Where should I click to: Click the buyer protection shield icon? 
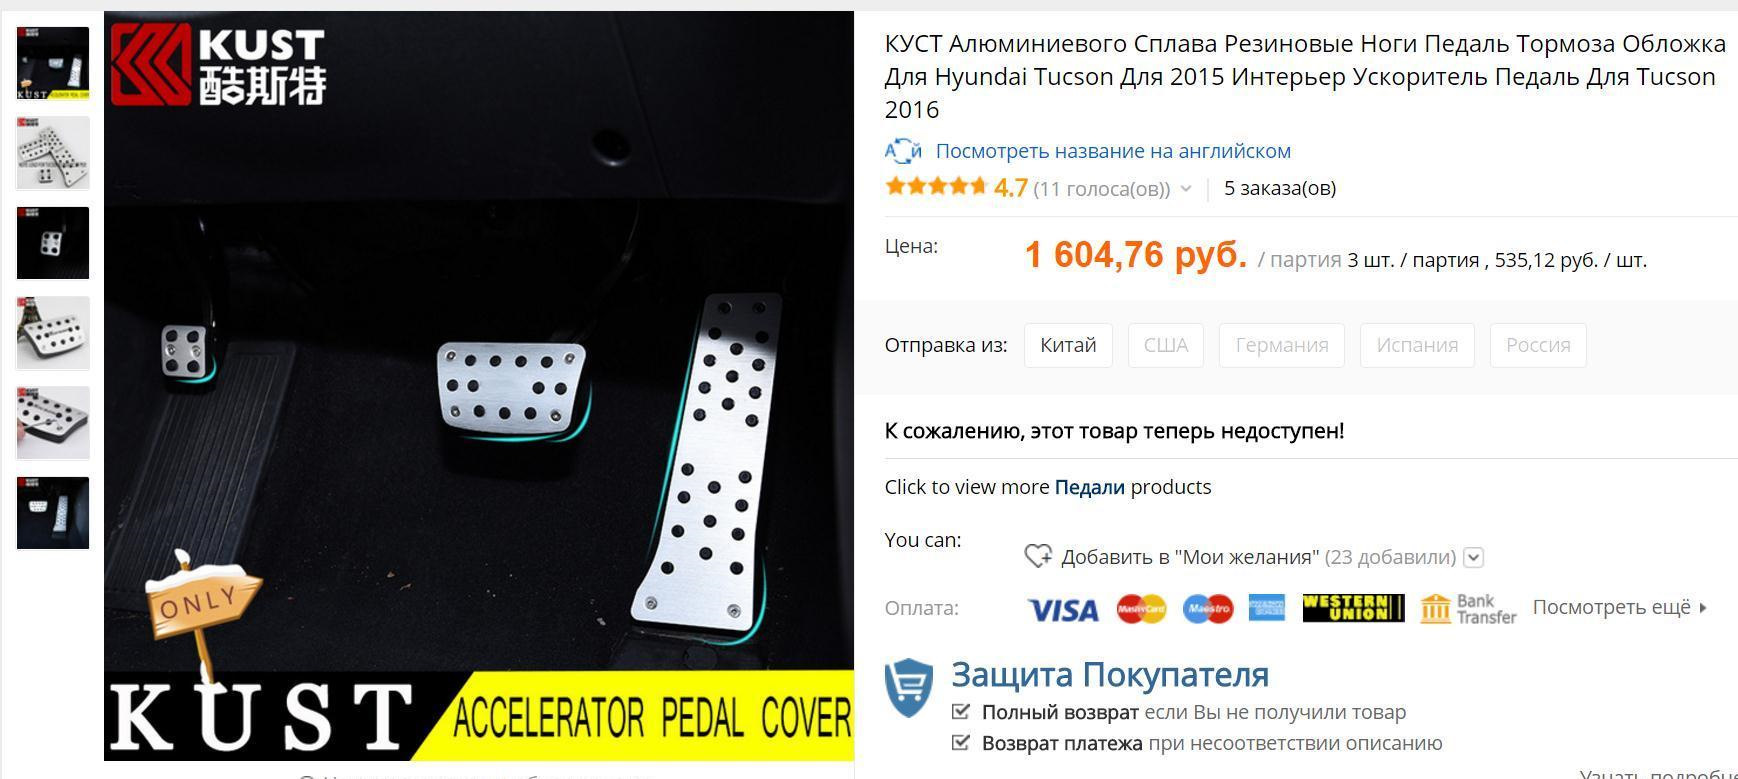pyautogui.click(x=909, y=687)
